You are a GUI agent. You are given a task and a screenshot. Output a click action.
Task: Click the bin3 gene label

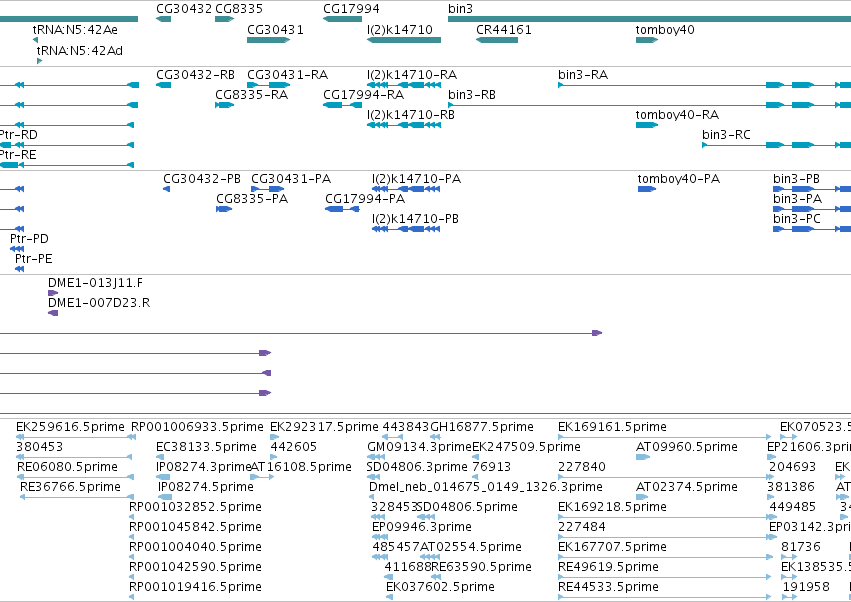[460, 9]
